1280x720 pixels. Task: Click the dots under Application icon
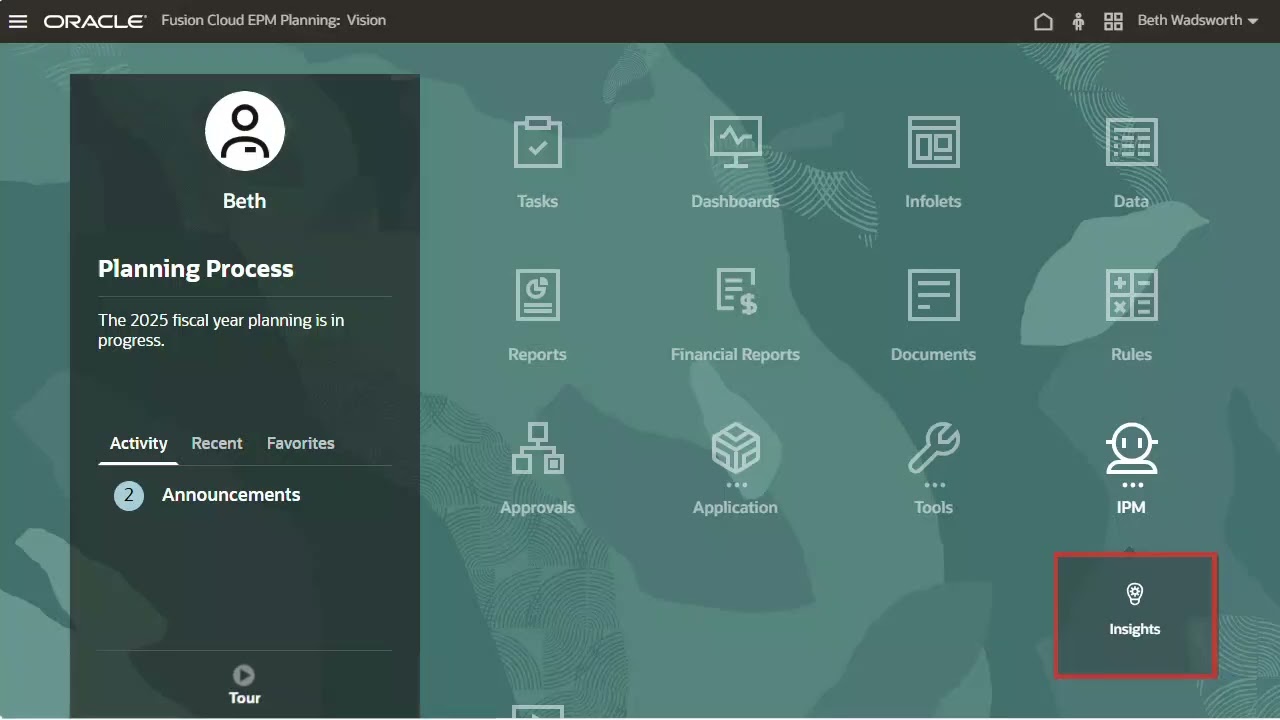pos(736,485)
